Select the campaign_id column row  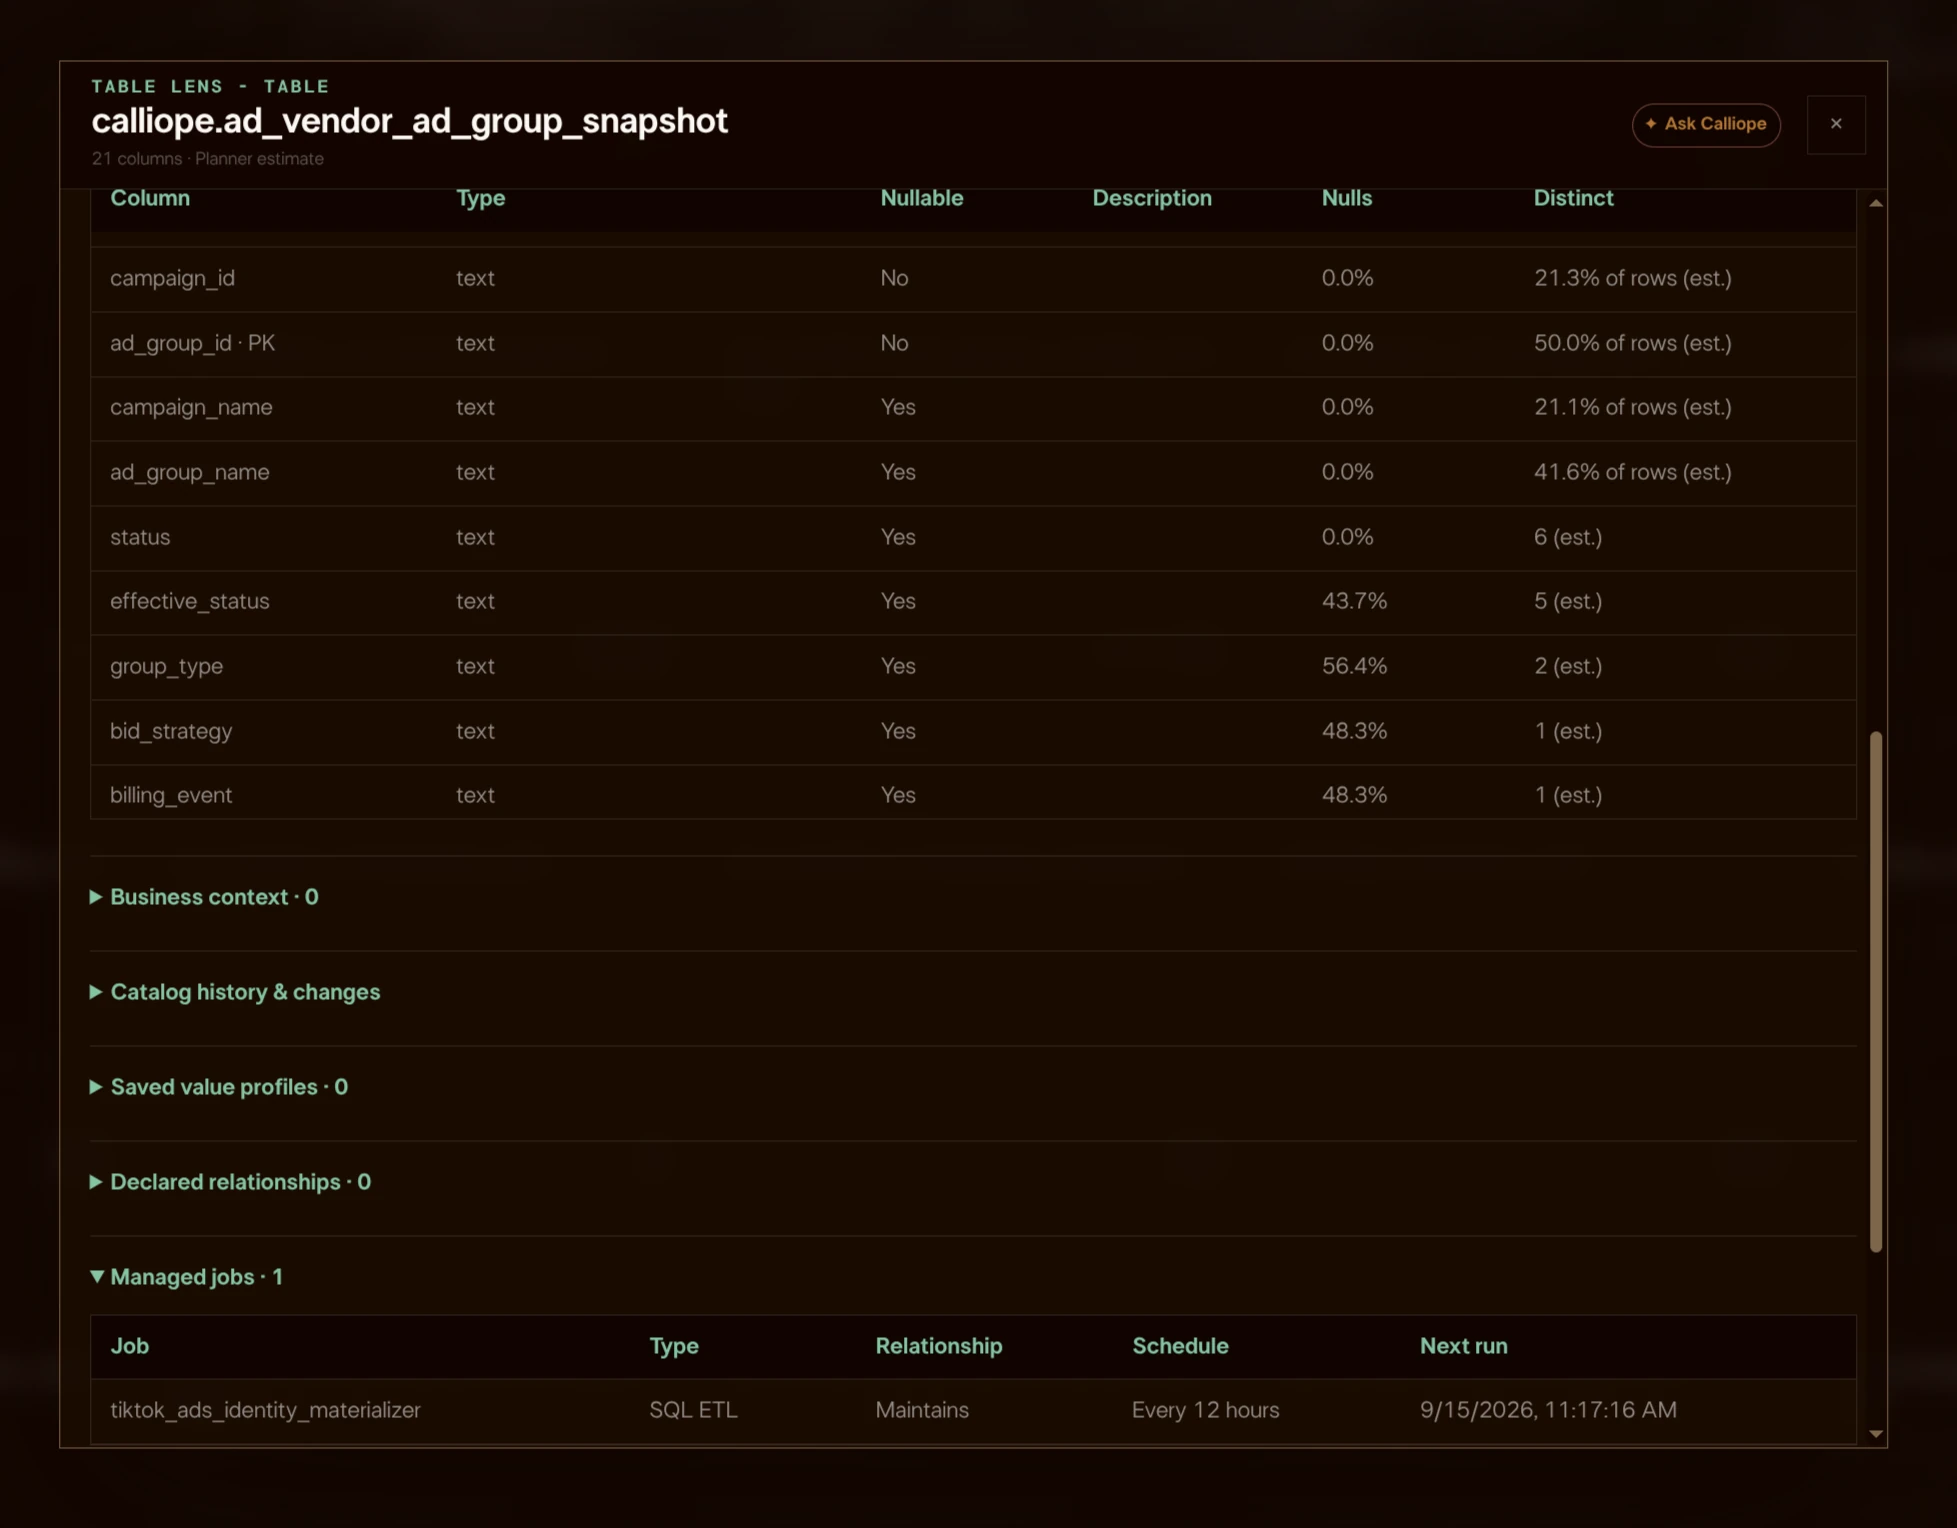tap(973, 279)
